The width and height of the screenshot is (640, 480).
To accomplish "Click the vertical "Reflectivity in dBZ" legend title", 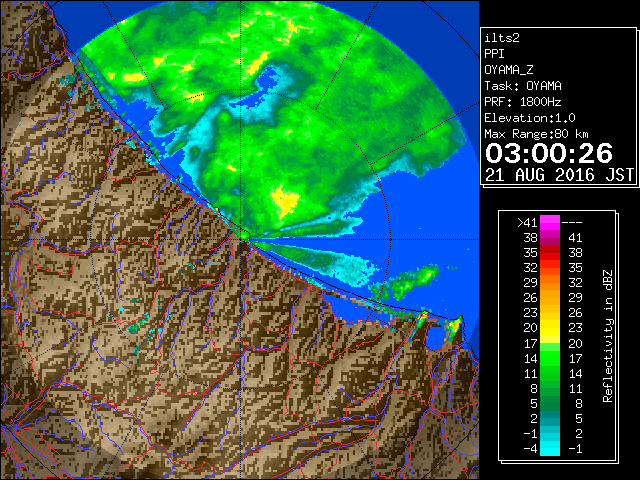I will tap(608, 336).
